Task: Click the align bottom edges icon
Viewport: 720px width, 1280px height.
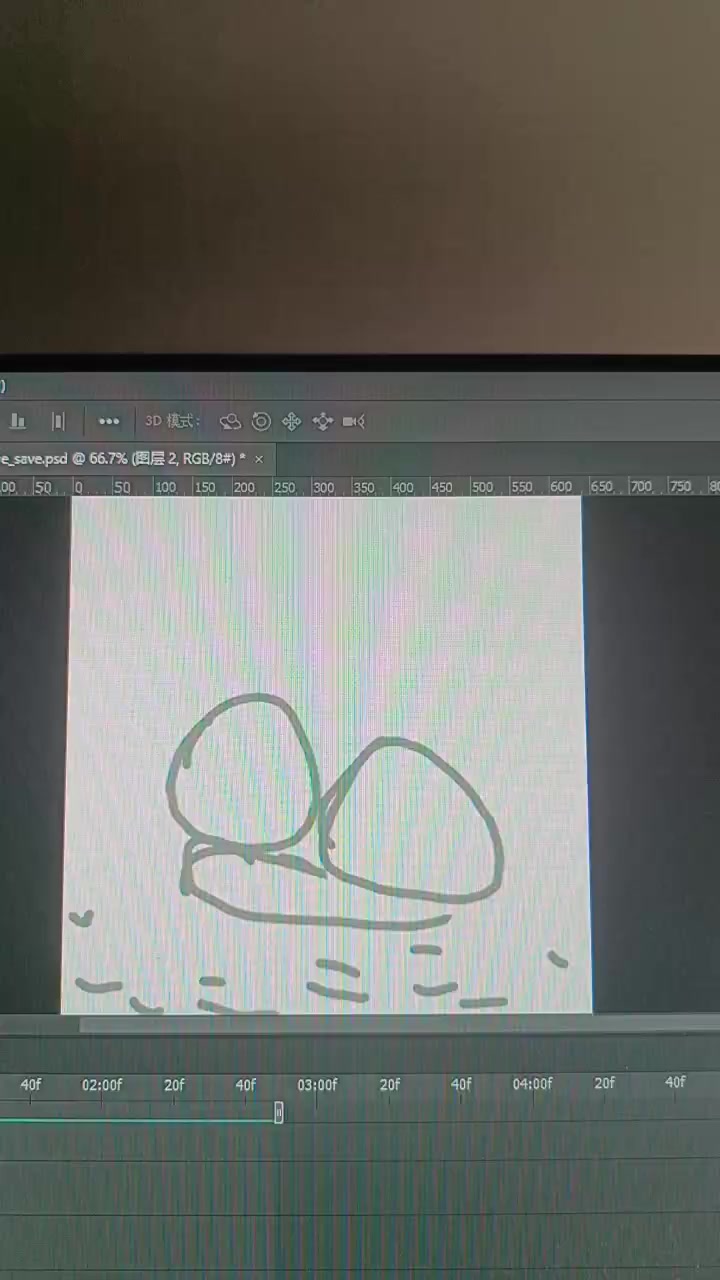Action: point(17,421)
